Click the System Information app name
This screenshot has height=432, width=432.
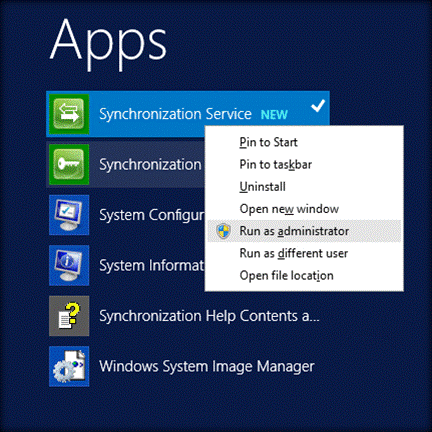coord(152,266)
